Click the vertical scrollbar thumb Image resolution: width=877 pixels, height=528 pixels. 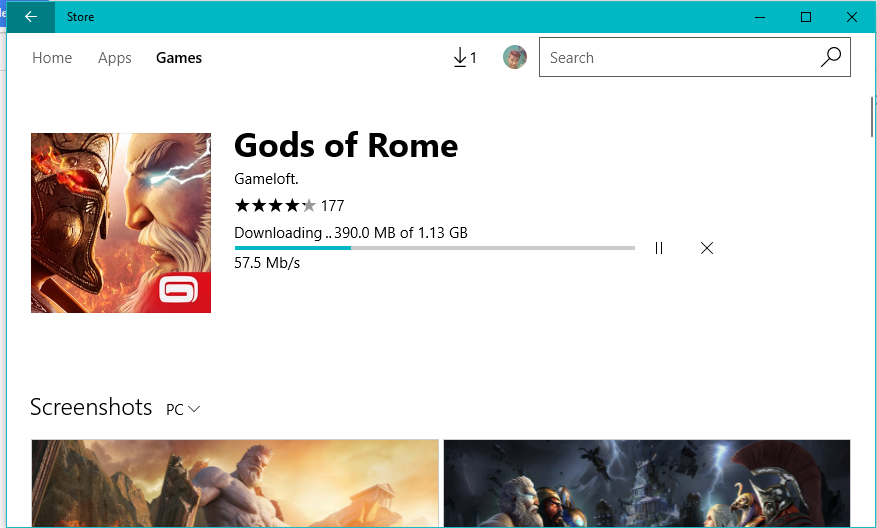[872, 117]
